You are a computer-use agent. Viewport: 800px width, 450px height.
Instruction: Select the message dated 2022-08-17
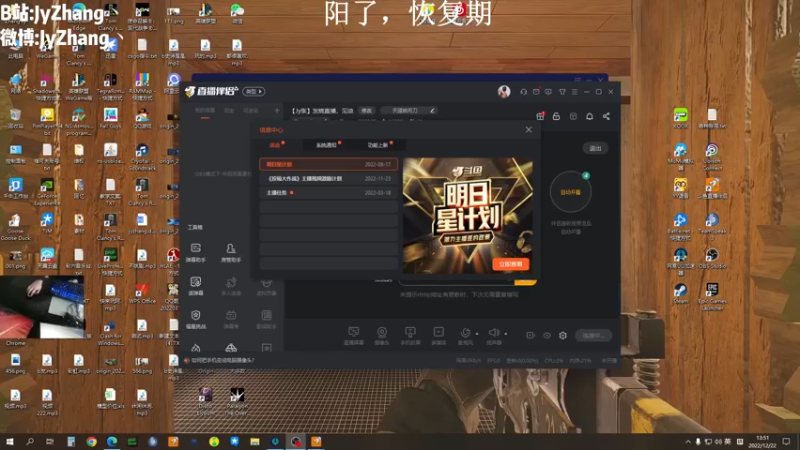pyautogui.click(x=328, y=164)
